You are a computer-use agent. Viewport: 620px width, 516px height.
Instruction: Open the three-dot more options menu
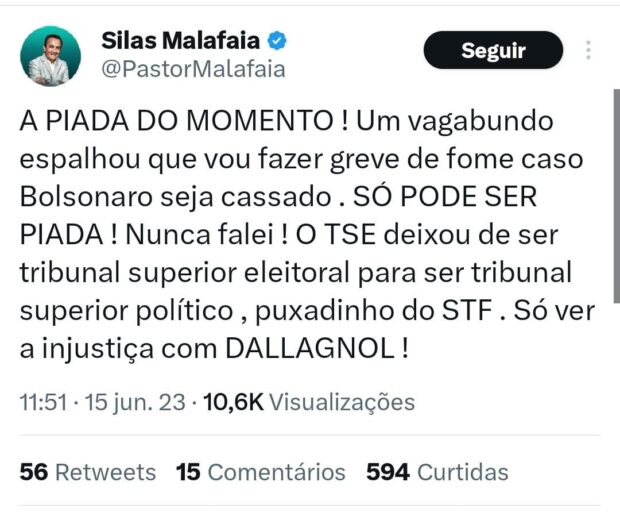tap(589, 50)
